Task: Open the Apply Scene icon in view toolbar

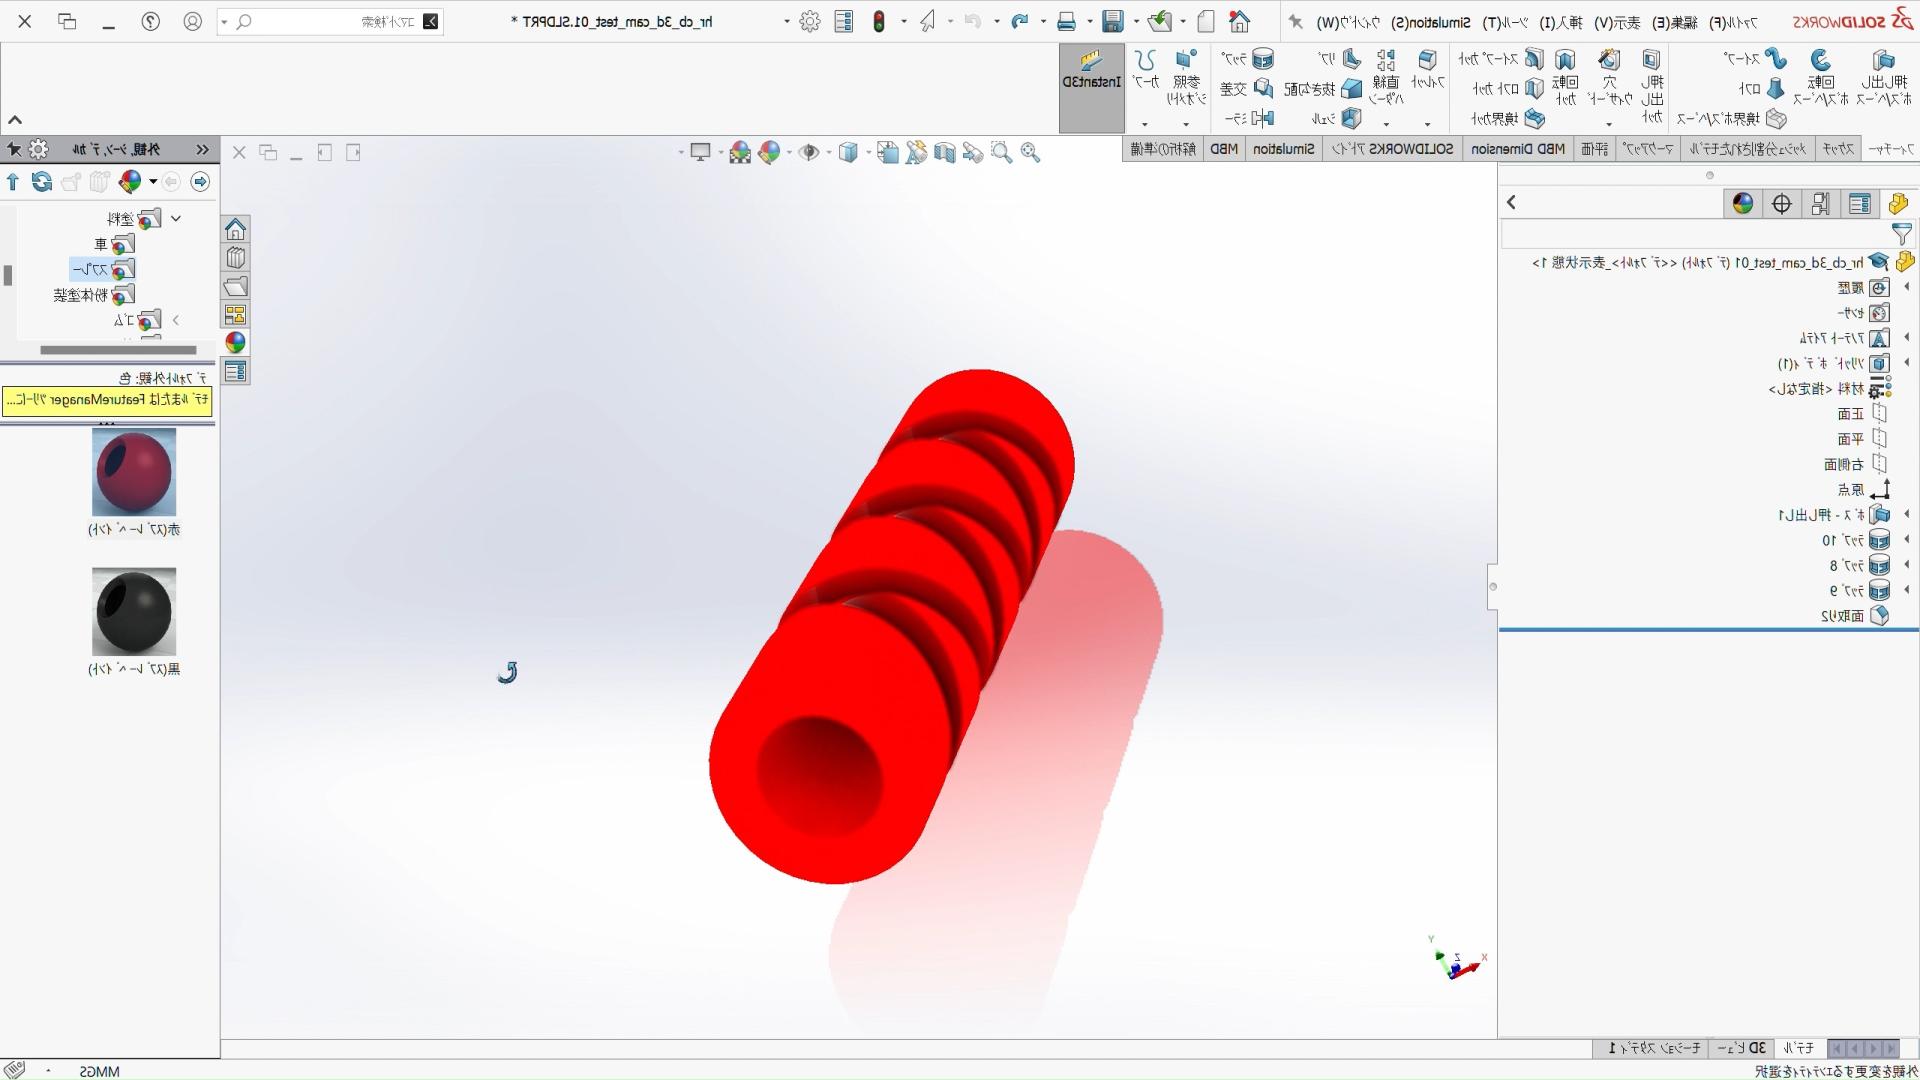Action: pyautogui.click(x=740, y=152)
